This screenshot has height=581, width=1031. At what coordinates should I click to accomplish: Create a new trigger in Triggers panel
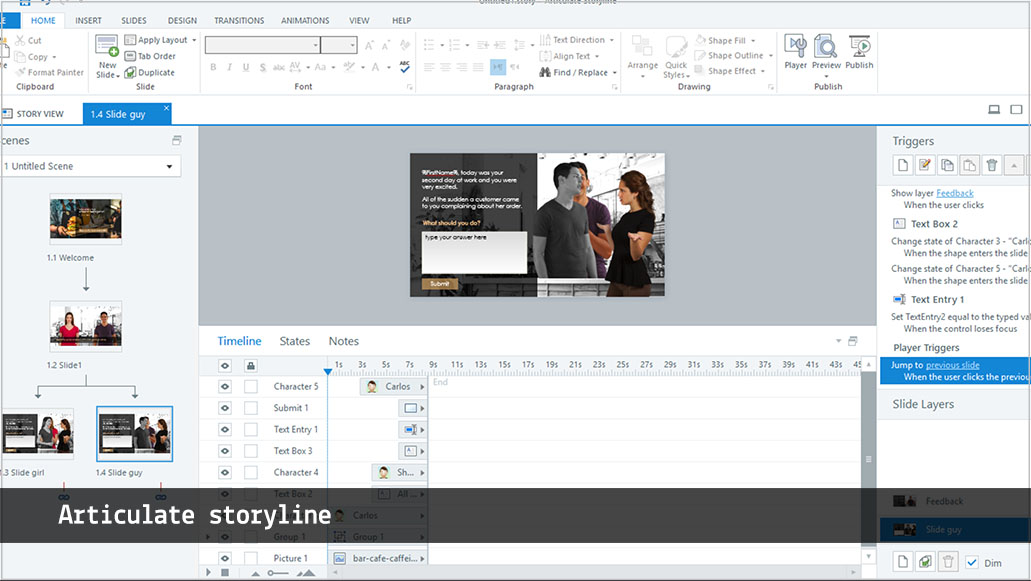click(x=902, y=166)
